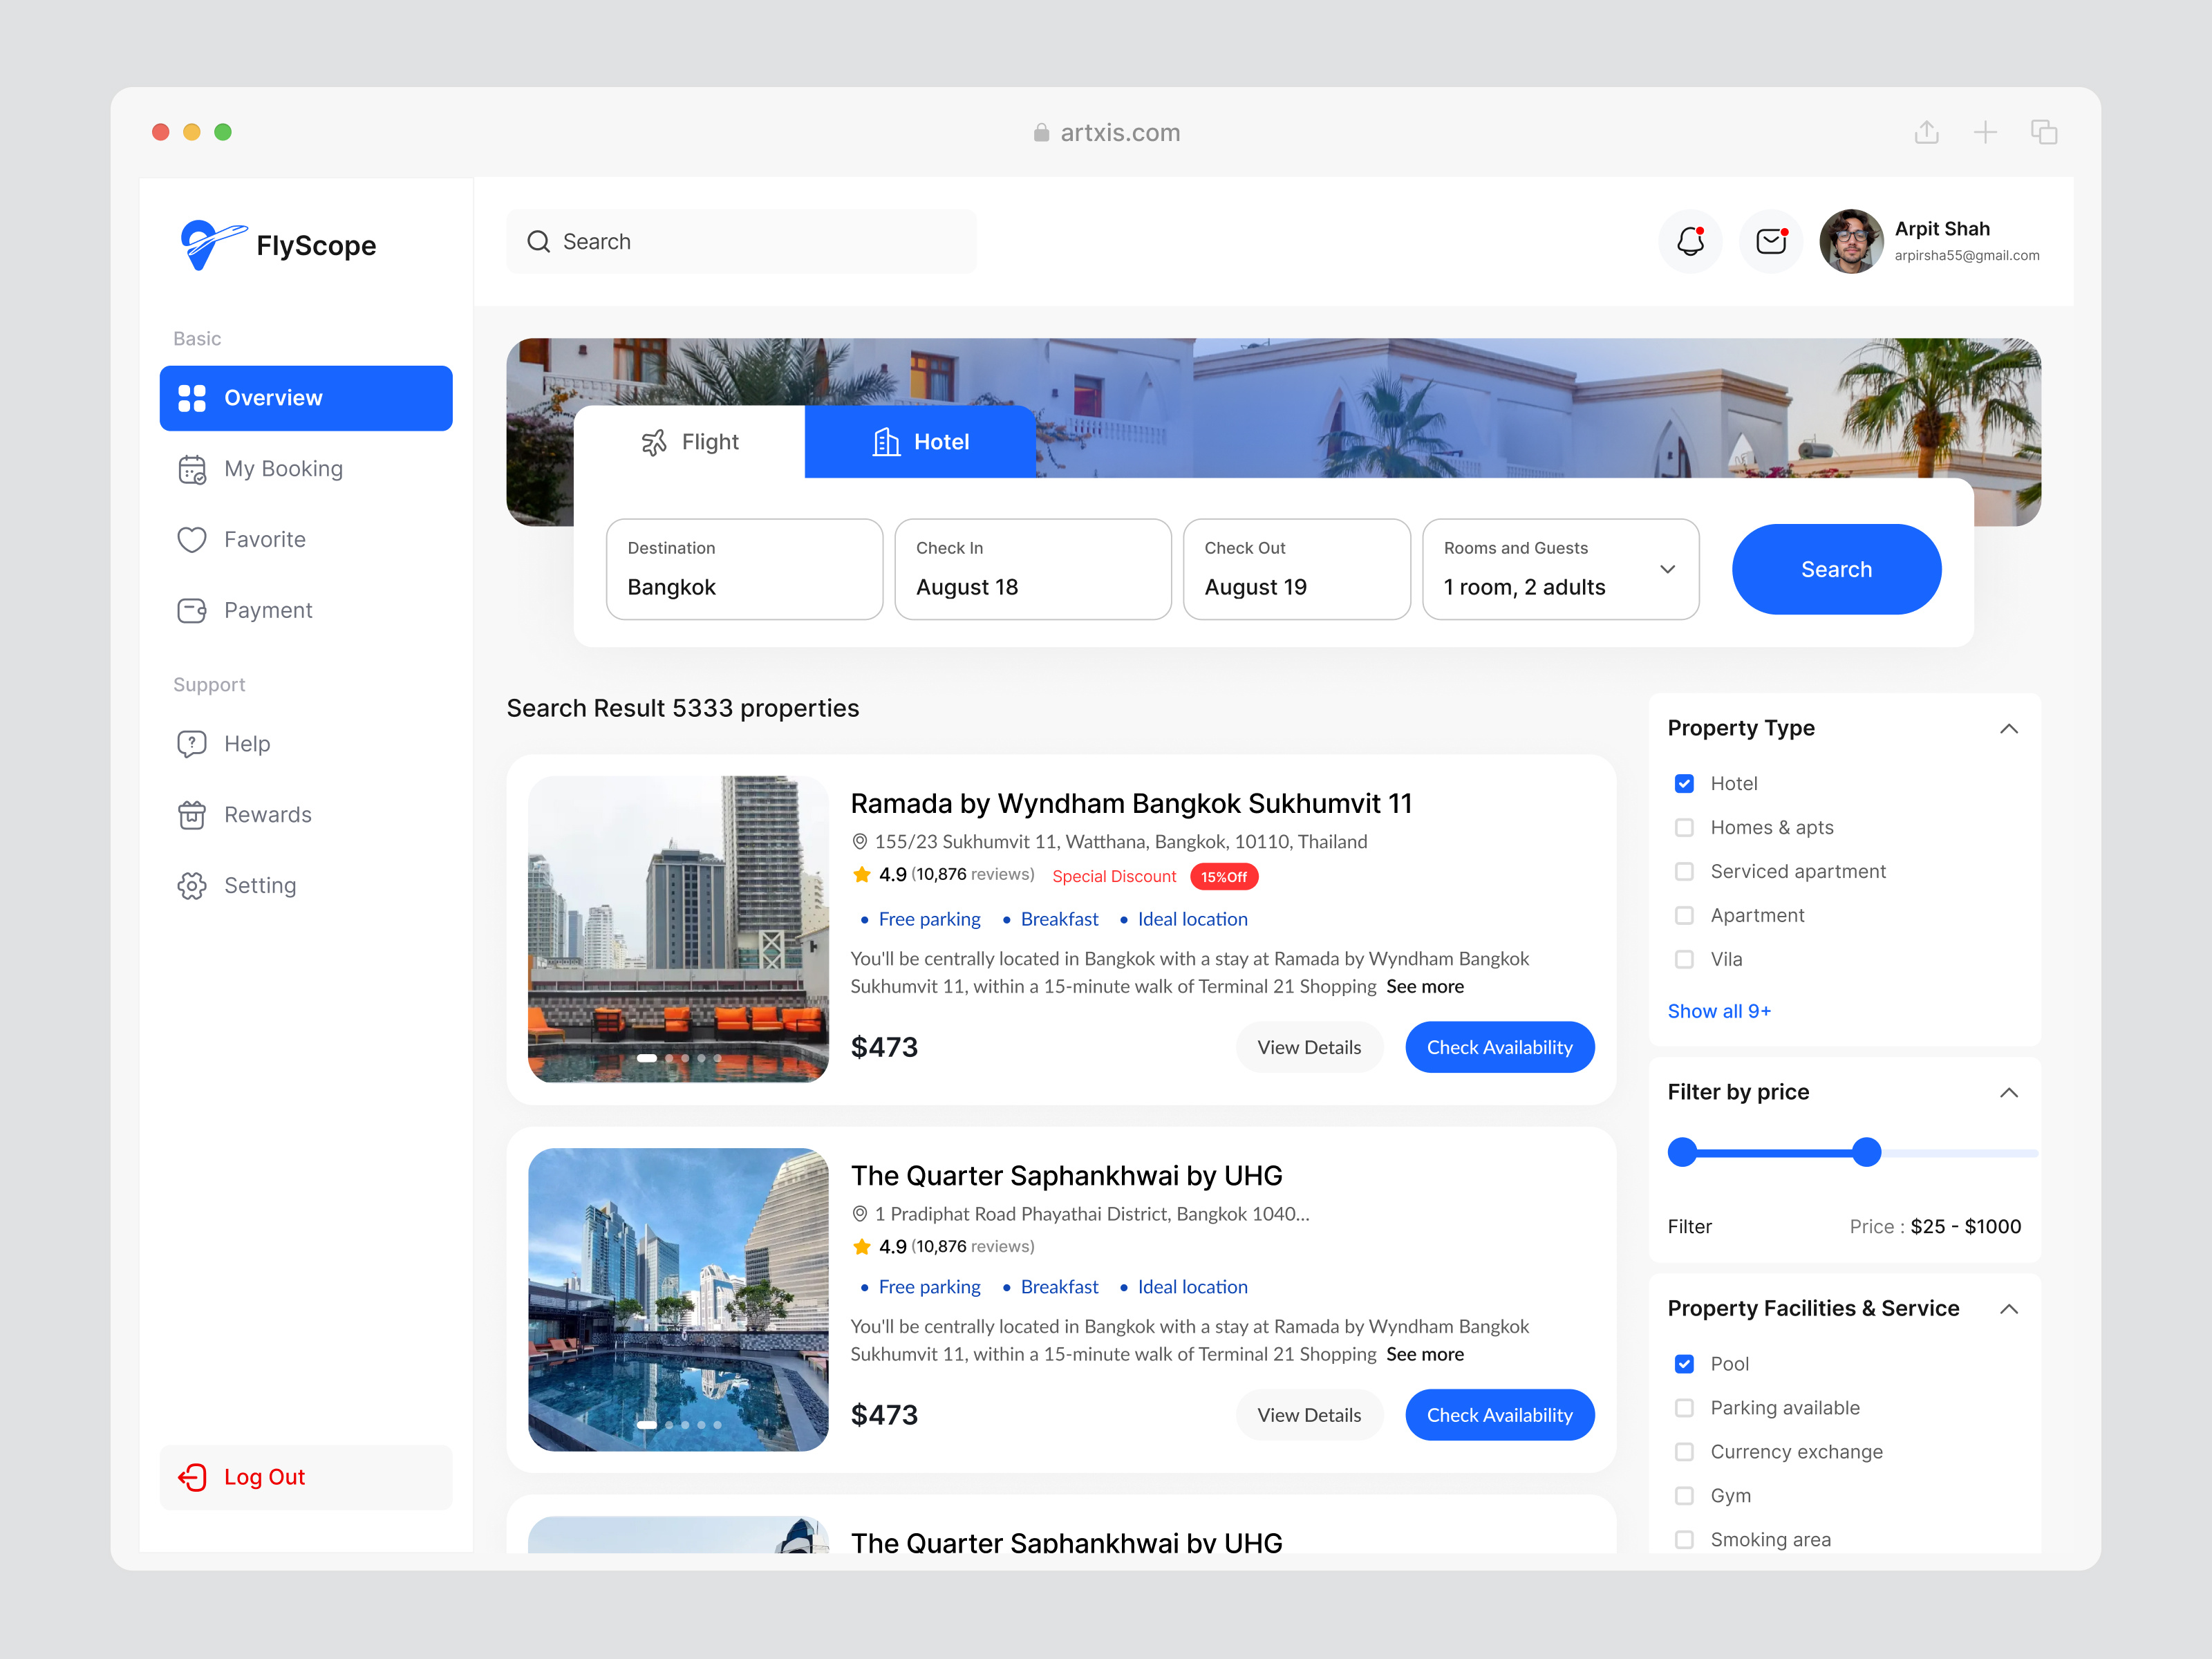This screenshot has height=1659, width=2212.
Task: Open My Booking in sidebar
Action: 306,469
